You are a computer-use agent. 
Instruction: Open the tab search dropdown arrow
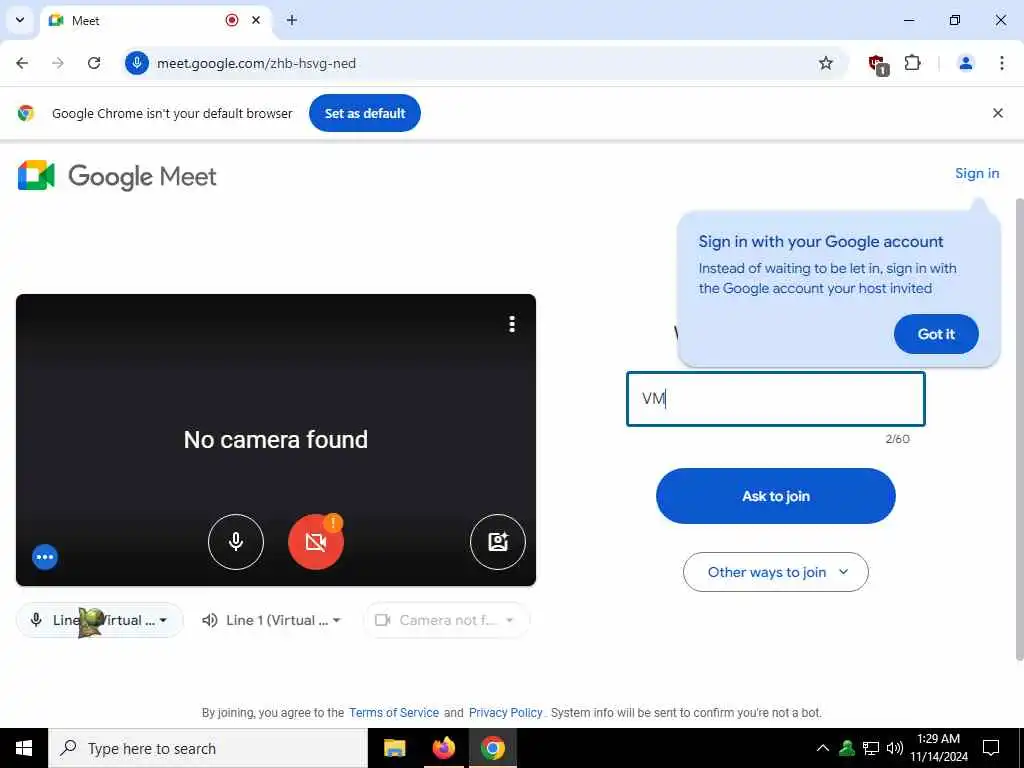(20, 20)
